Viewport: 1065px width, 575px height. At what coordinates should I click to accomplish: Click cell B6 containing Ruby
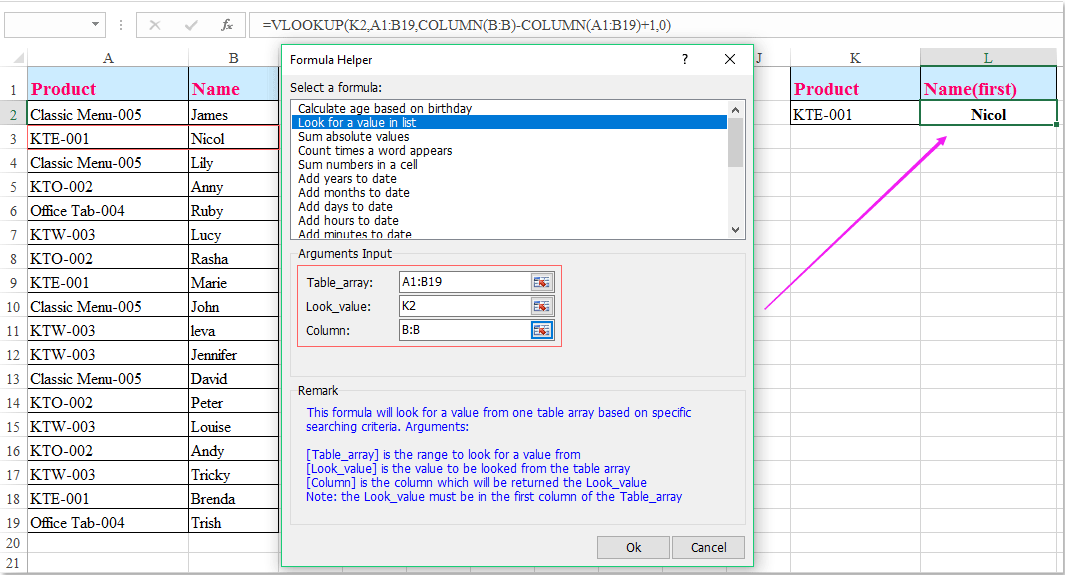click(x=233, y=210)
